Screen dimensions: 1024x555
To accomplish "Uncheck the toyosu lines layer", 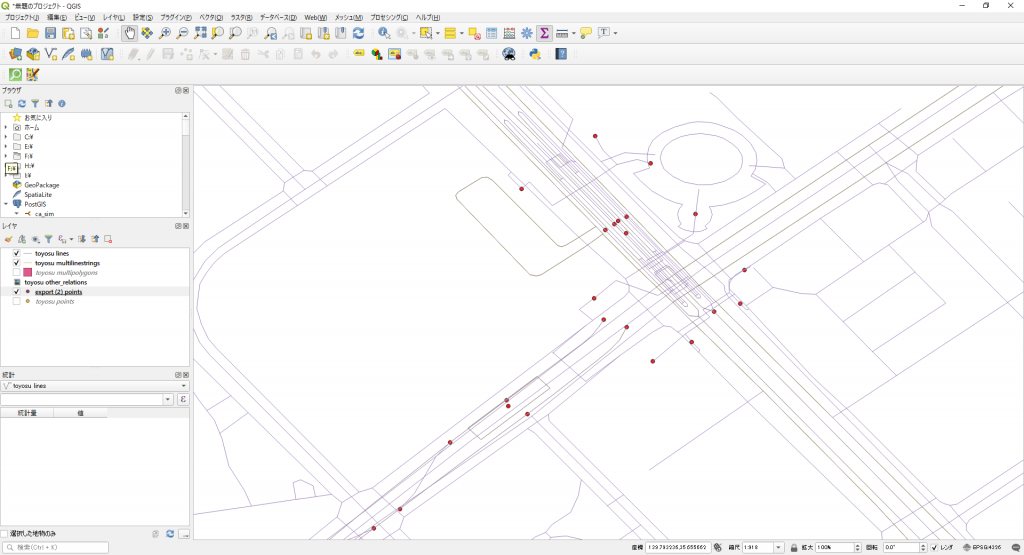I will pos(17,254).
